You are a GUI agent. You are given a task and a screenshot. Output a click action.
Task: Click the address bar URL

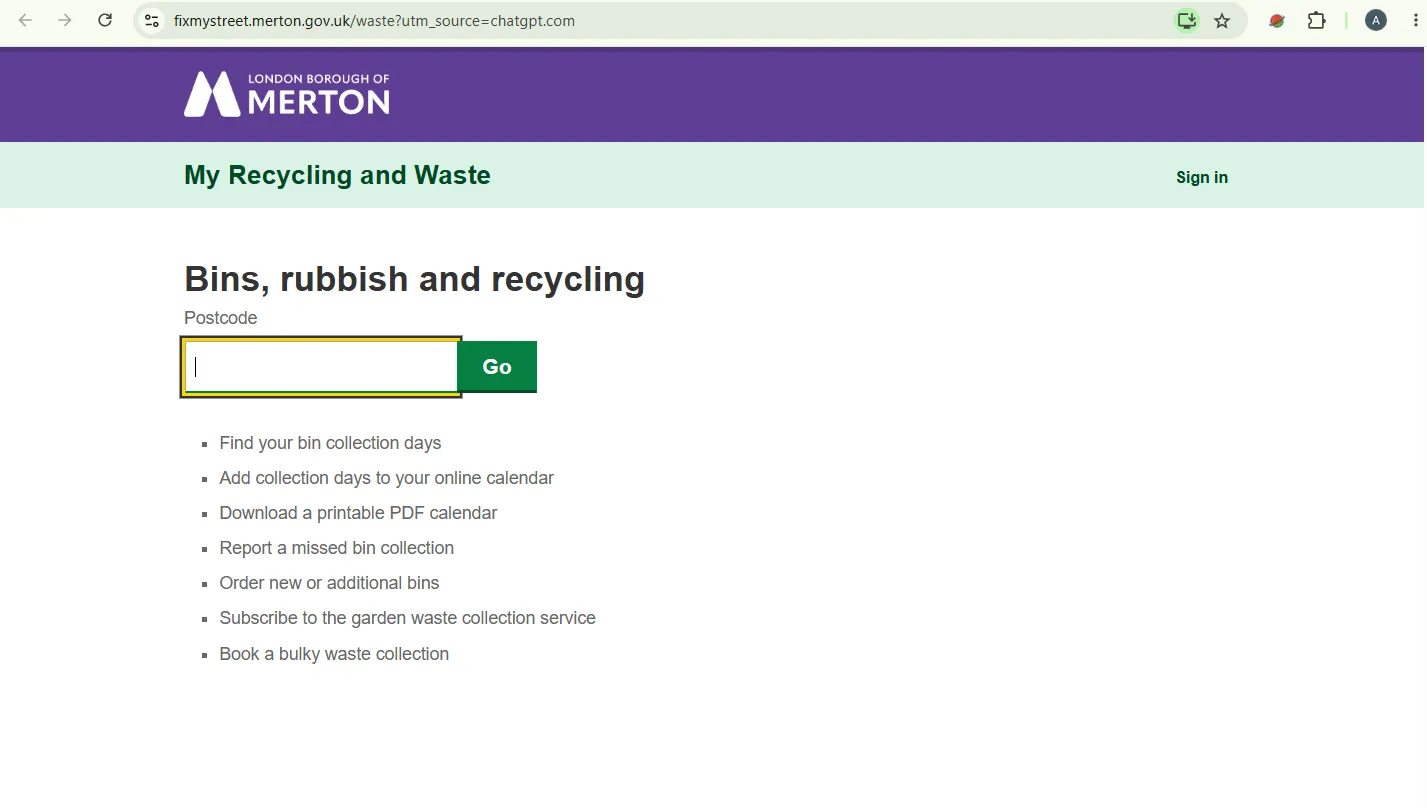point(374,21)
